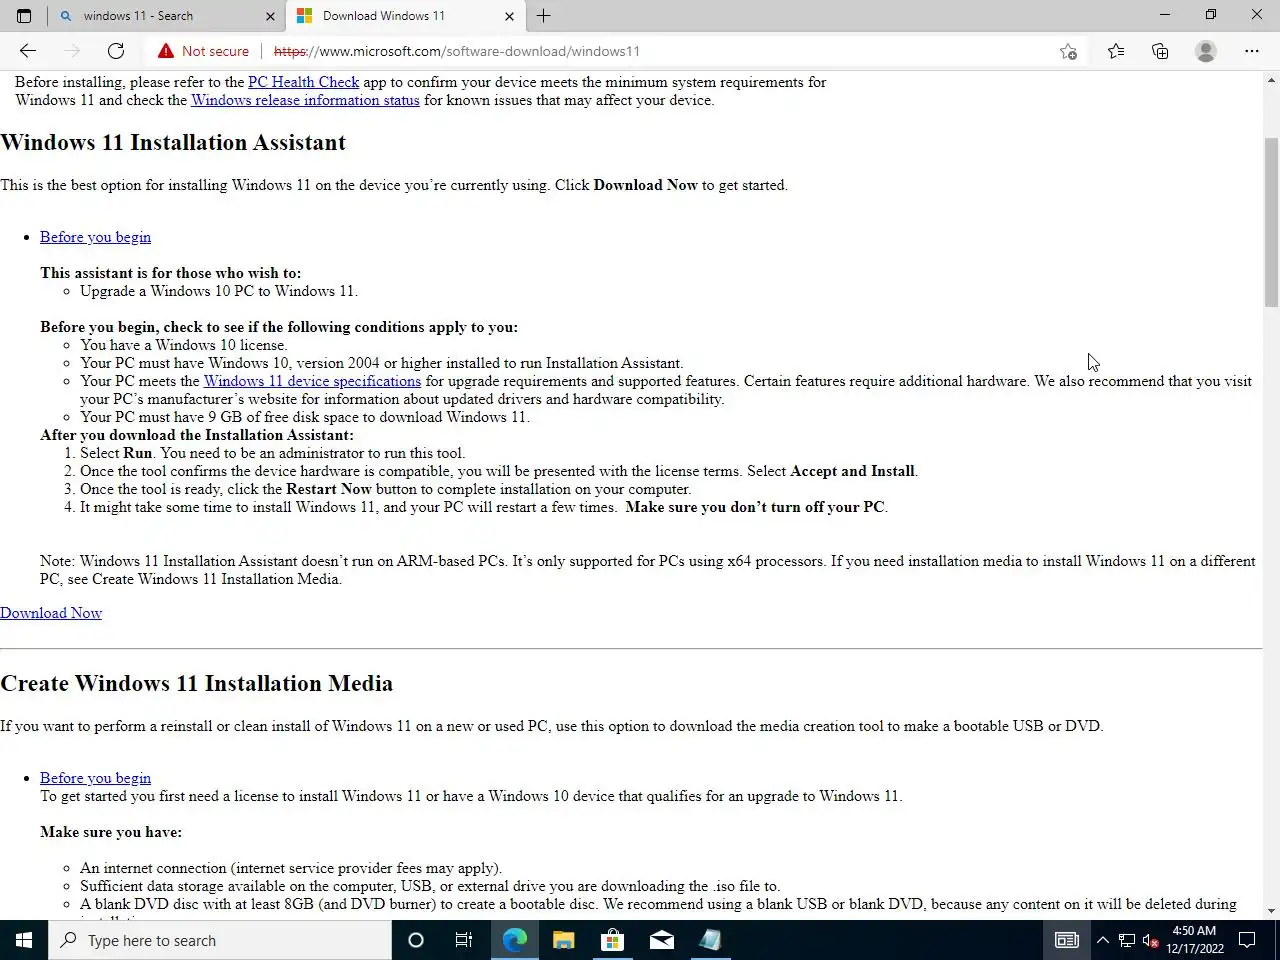Open Edge settings and more menu
The height and width of the screenshot is (960, 1280).
(1252, 51)
